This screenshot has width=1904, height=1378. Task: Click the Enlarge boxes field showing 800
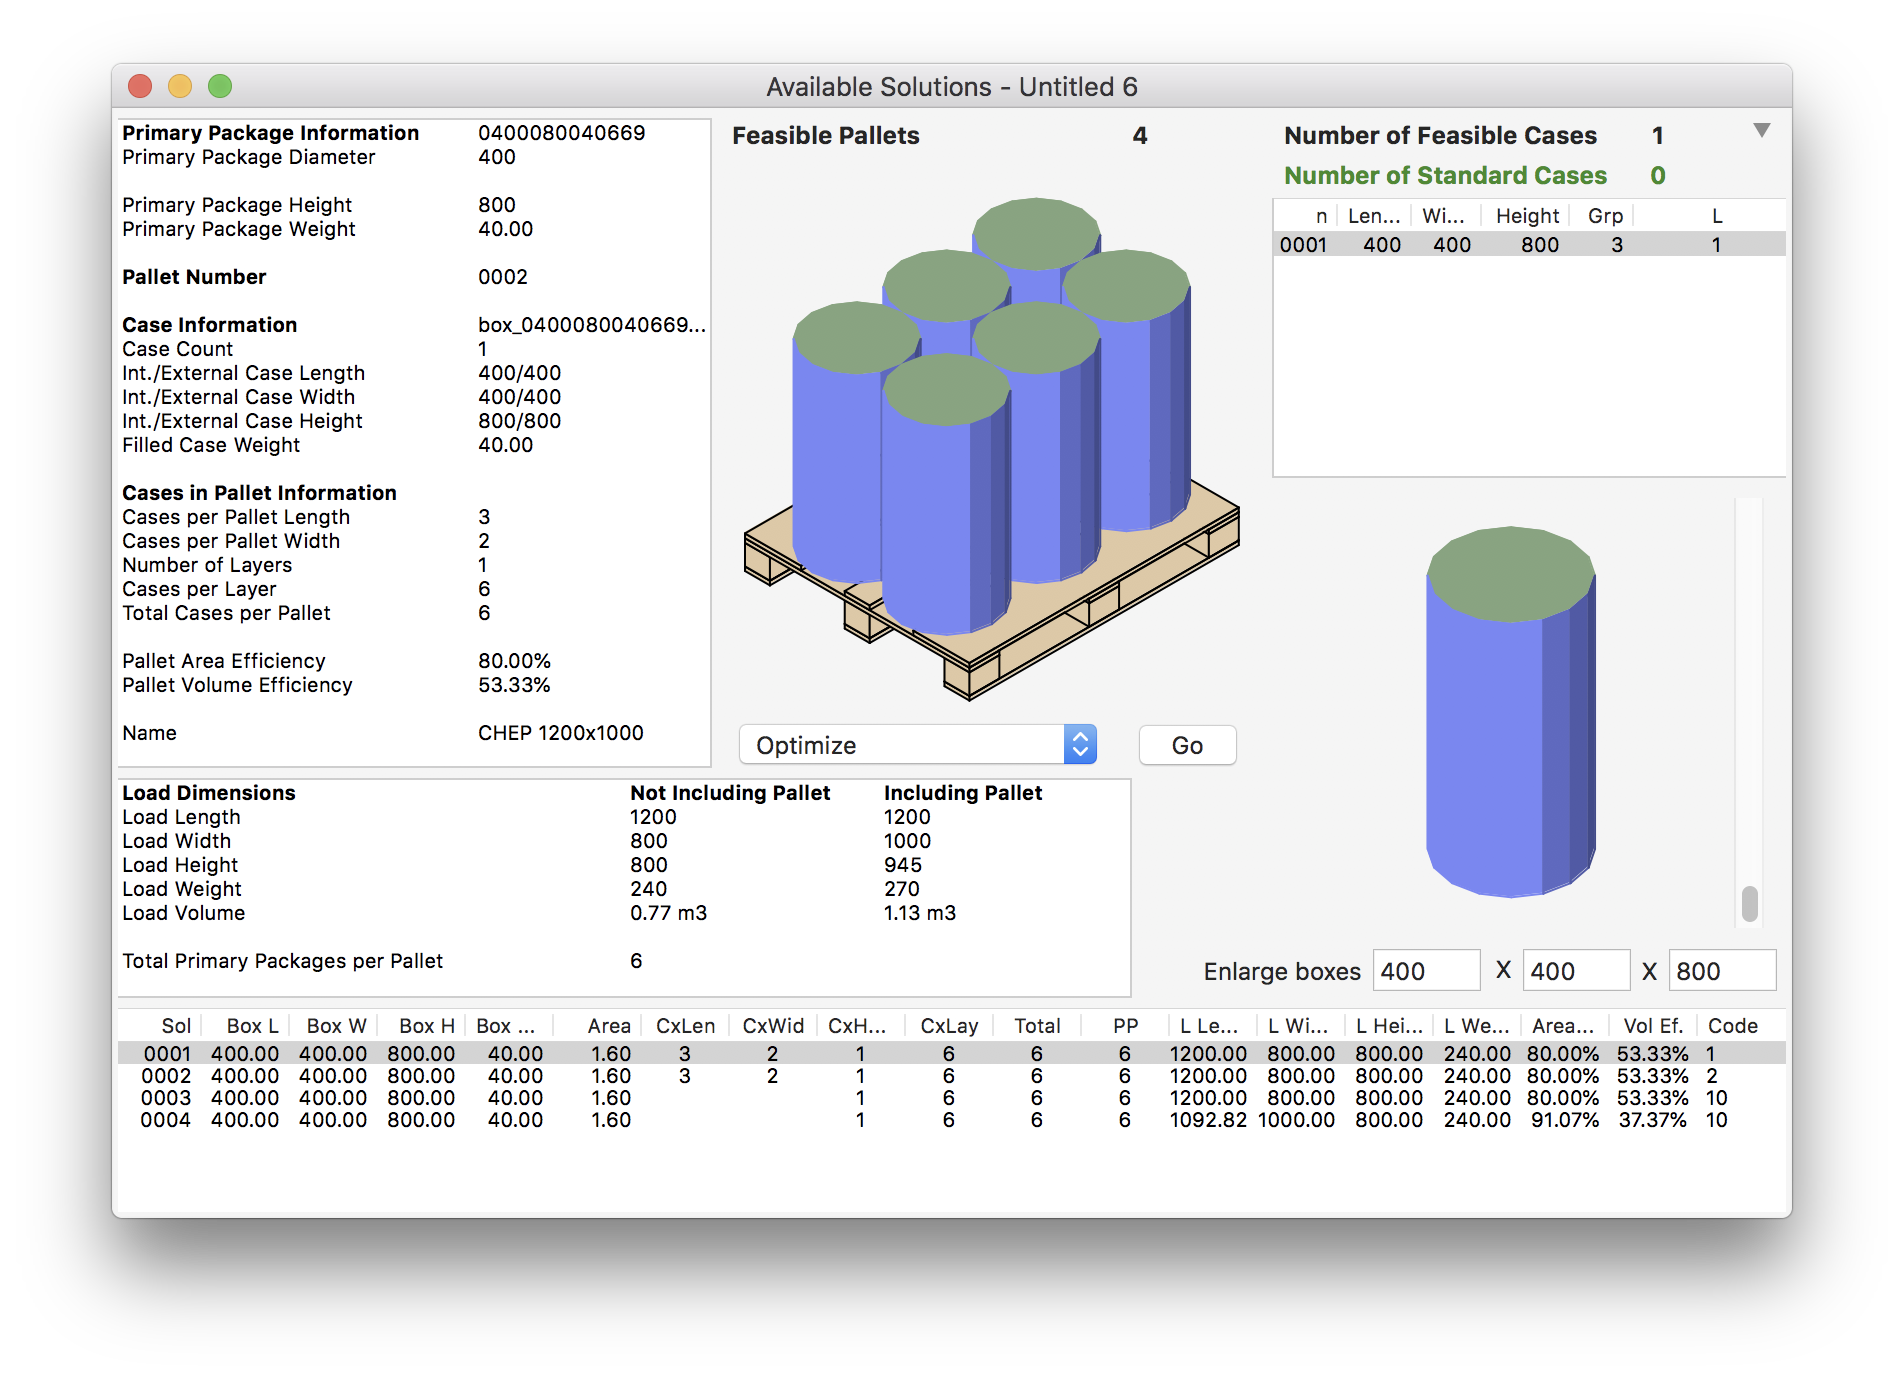tap(1722, 971)
